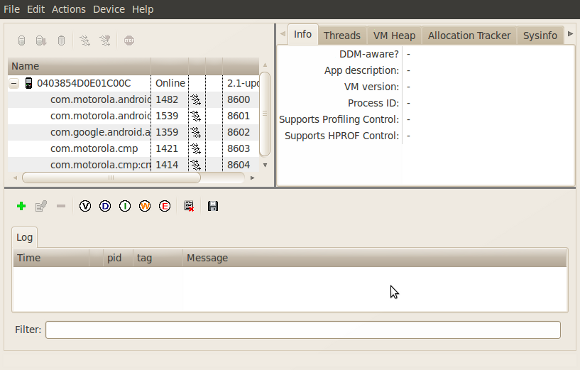Click the horizontal scroll-right arrow of device list
580x370 pixels.
[252, 178]
